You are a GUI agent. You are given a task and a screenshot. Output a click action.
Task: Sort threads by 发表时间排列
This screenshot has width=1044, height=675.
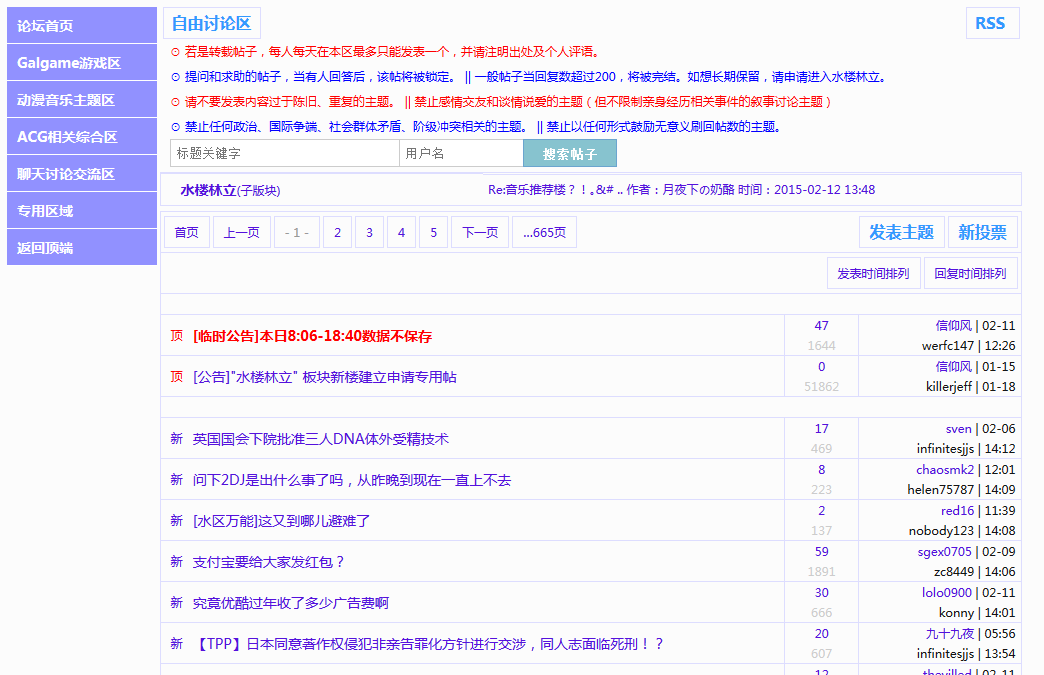pos(874,274)
